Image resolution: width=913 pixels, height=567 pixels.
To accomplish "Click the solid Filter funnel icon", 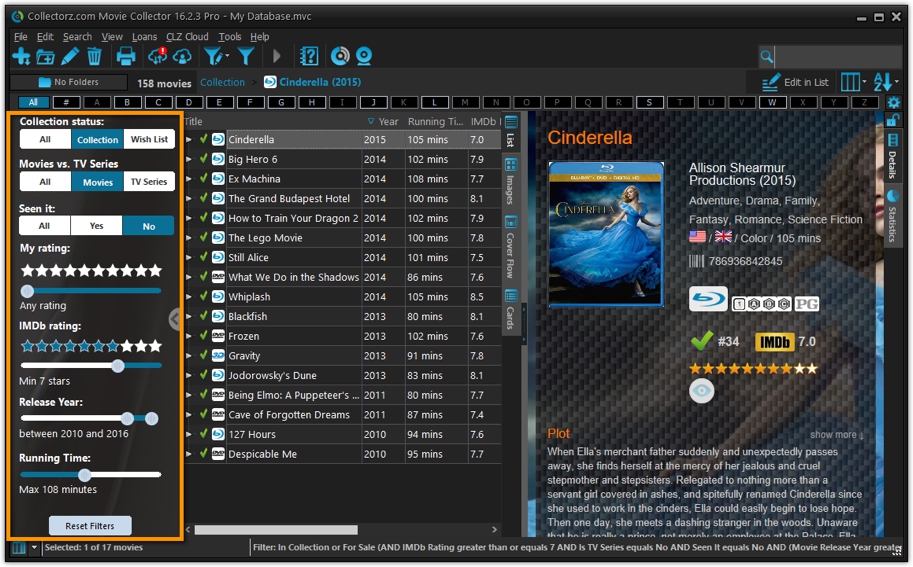I will [246, 56].
